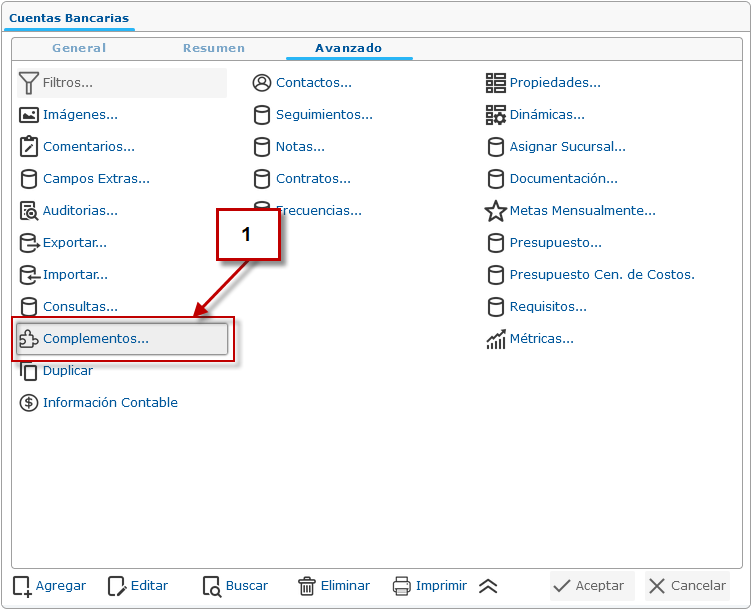Click the clipboard icon for Comentarios
The width and height of the screenshot is (752, 610).
point(29,147)
